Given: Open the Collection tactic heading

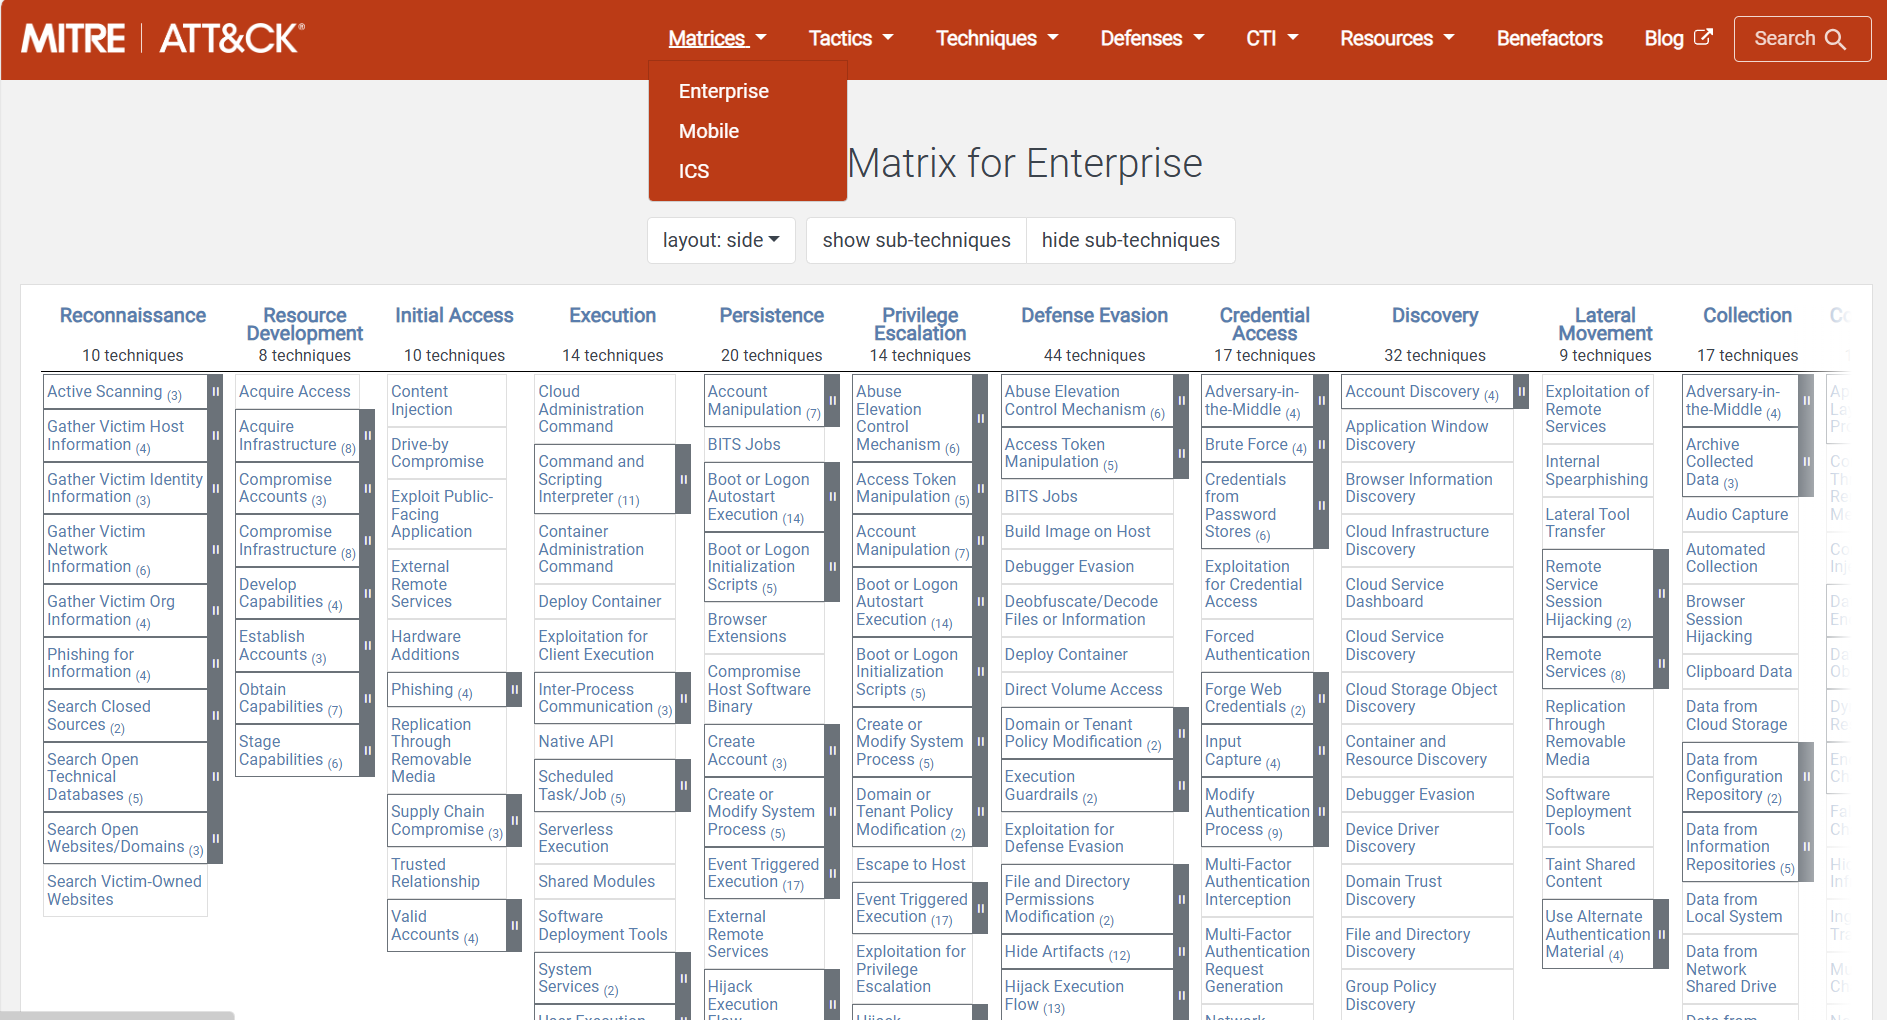Looking at the screenshot, I should coord(1748,316).
